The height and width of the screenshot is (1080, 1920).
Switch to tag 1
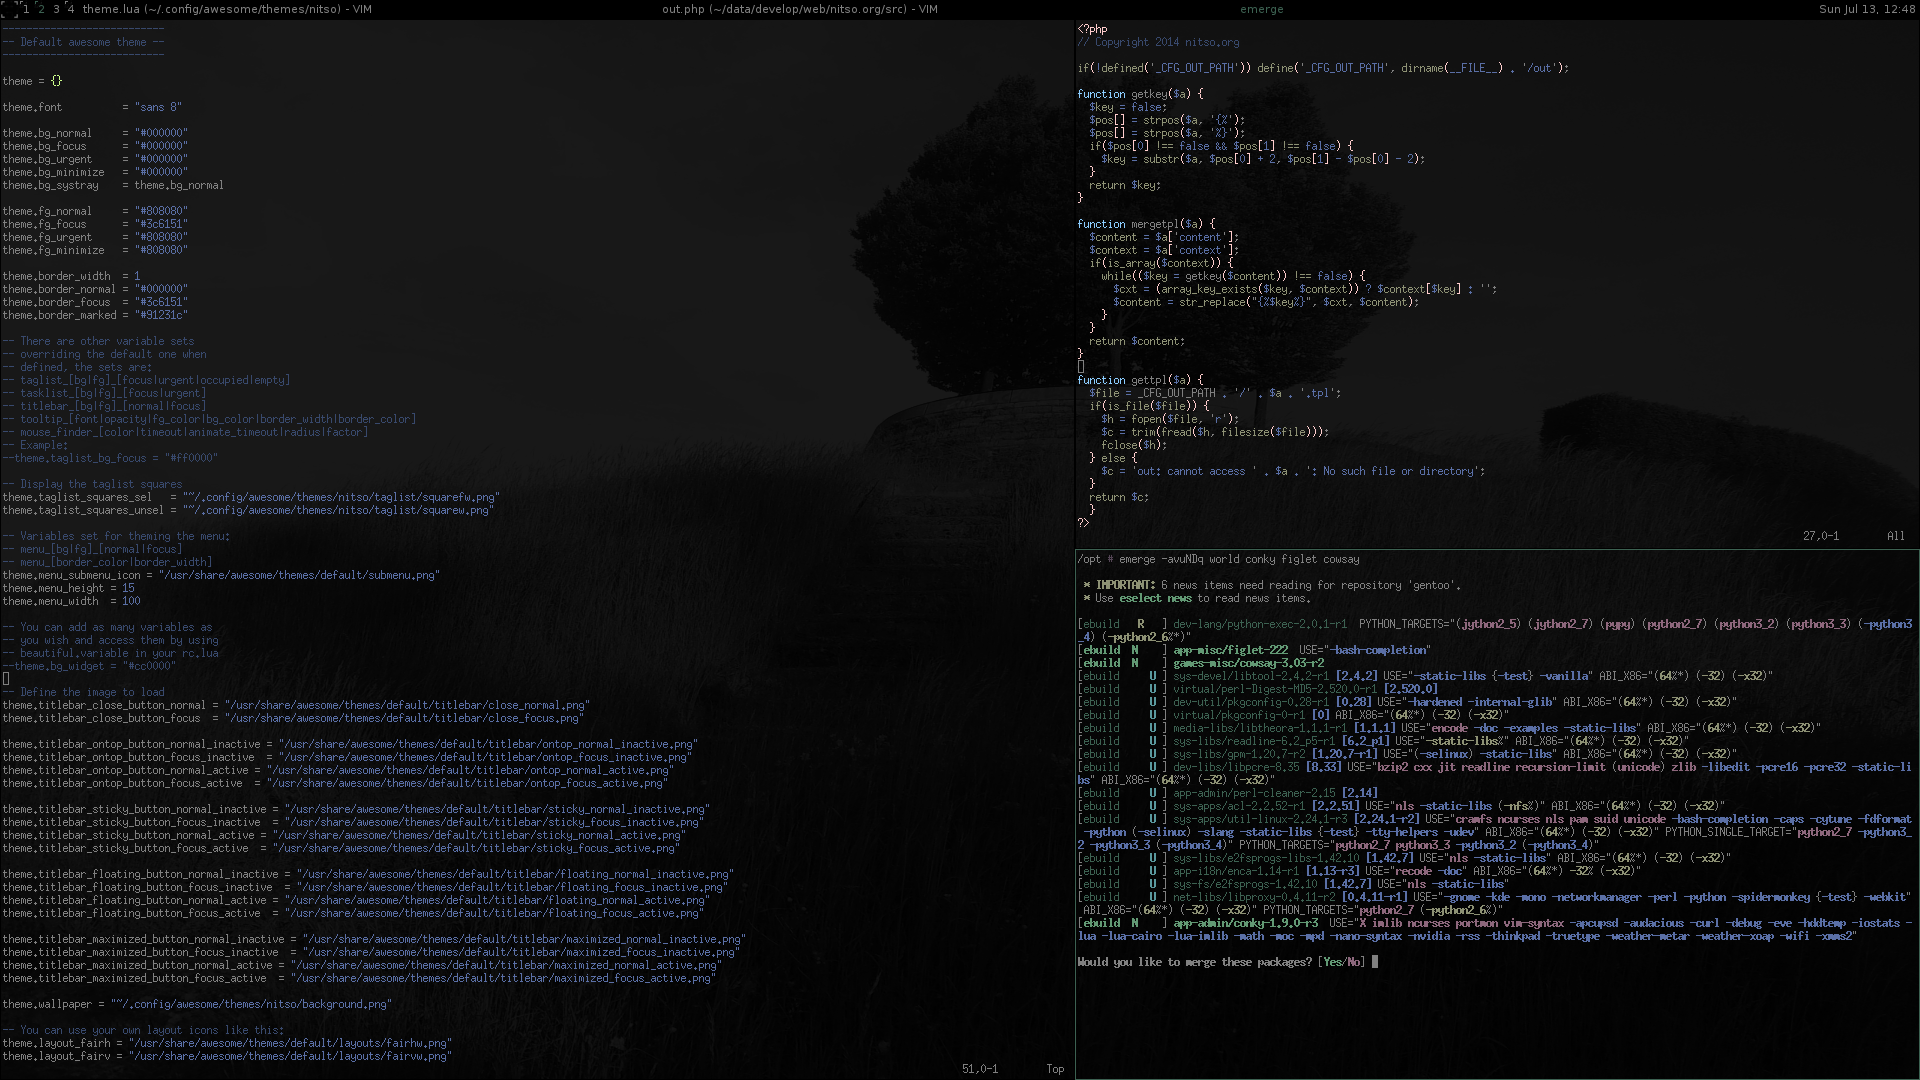pyautogui.click(x=26, y=9)
